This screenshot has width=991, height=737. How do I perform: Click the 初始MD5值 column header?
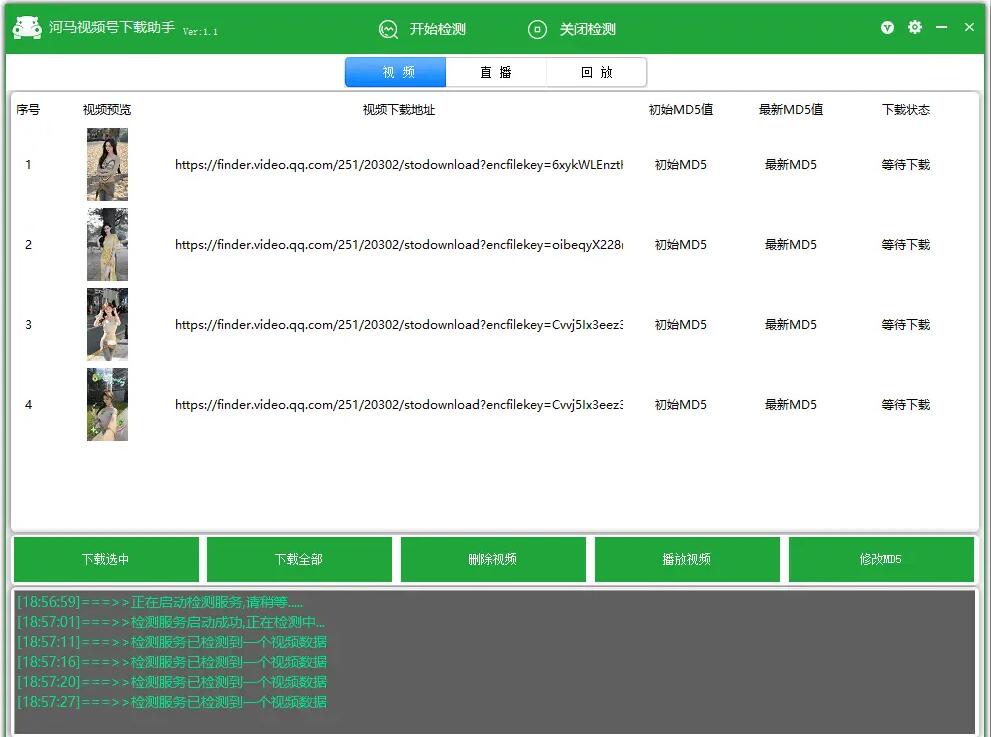[x=681, y=109]
